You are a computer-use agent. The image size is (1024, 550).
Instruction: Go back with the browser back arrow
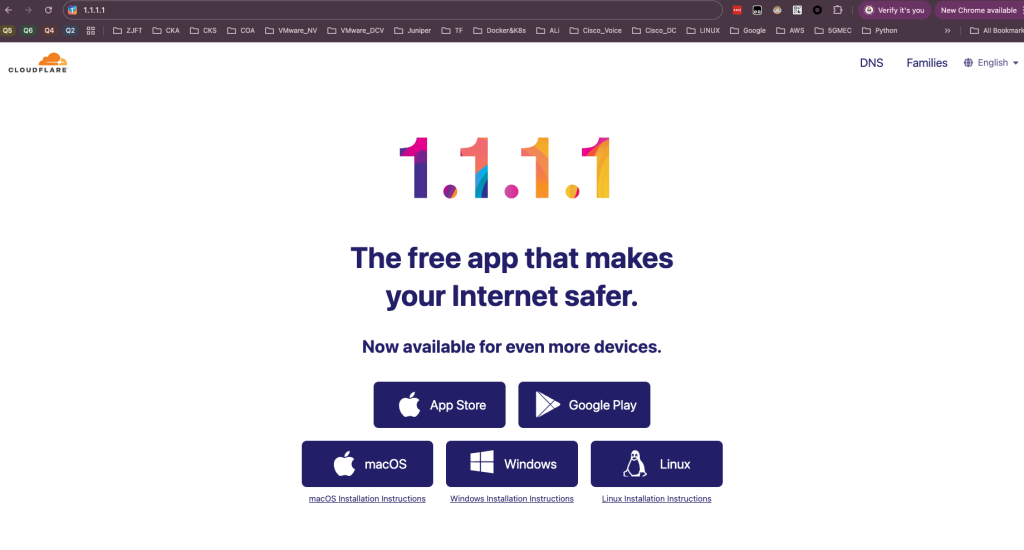[8, 10]
